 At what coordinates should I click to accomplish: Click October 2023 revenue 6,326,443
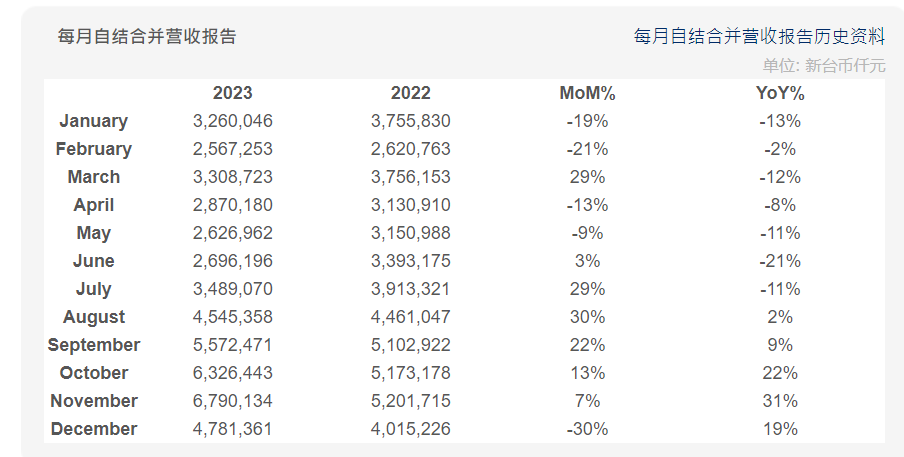click(x=232, y=373)
